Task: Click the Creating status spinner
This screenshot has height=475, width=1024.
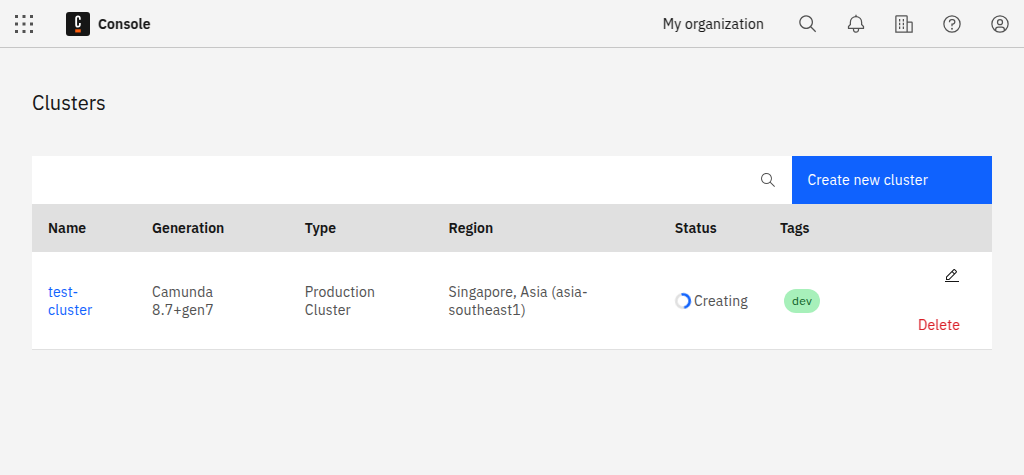Action: click(x=683, y=301)
